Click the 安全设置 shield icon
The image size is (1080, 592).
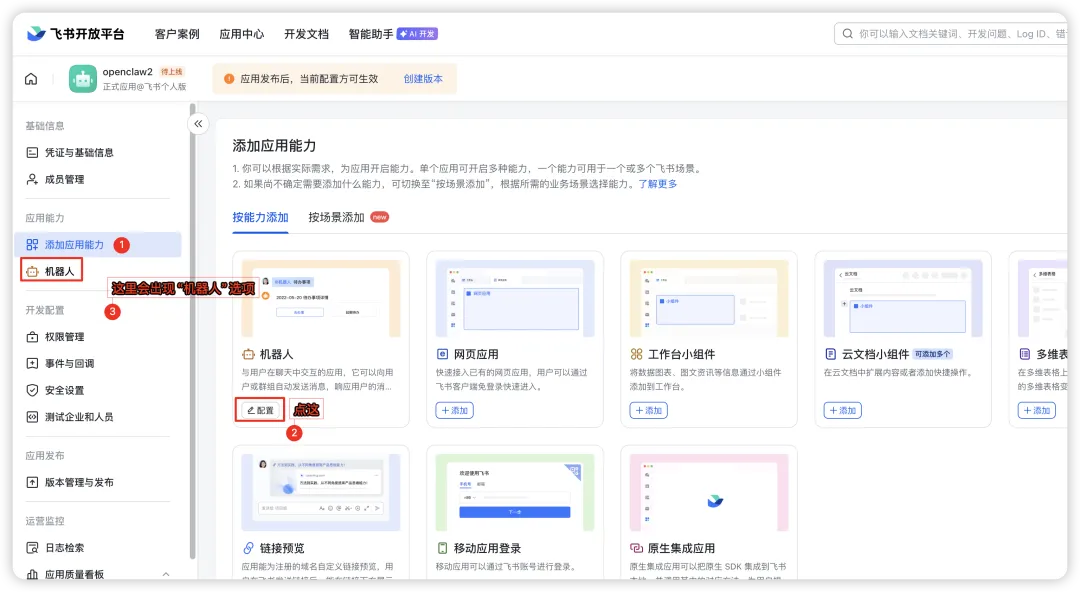(32, 390)
